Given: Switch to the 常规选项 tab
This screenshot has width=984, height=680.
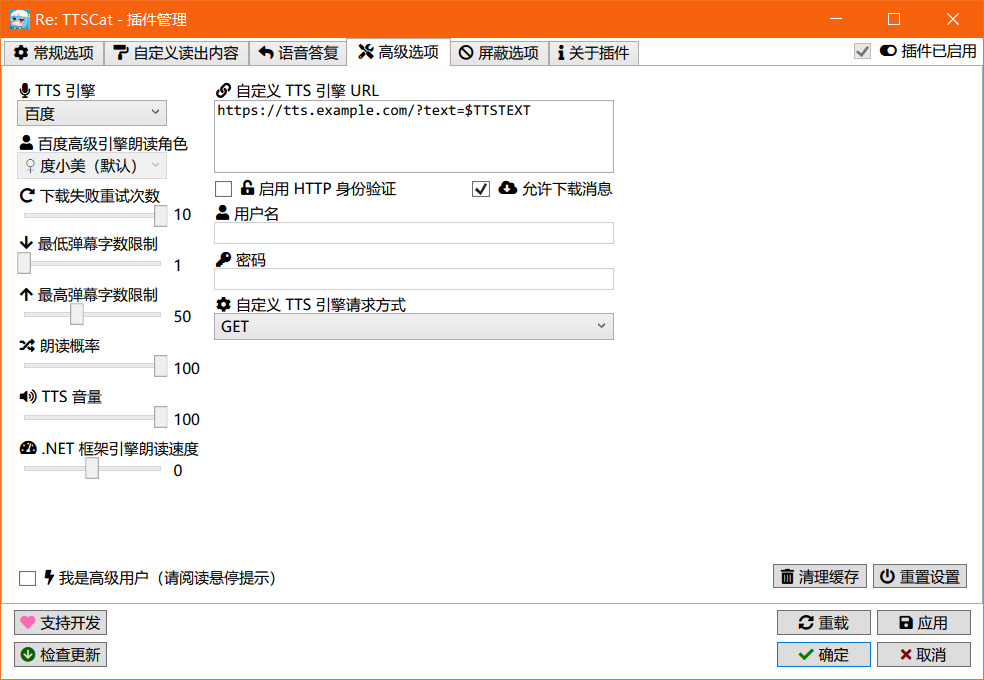Looking at the screenshot, I should (x=54, y=53).
